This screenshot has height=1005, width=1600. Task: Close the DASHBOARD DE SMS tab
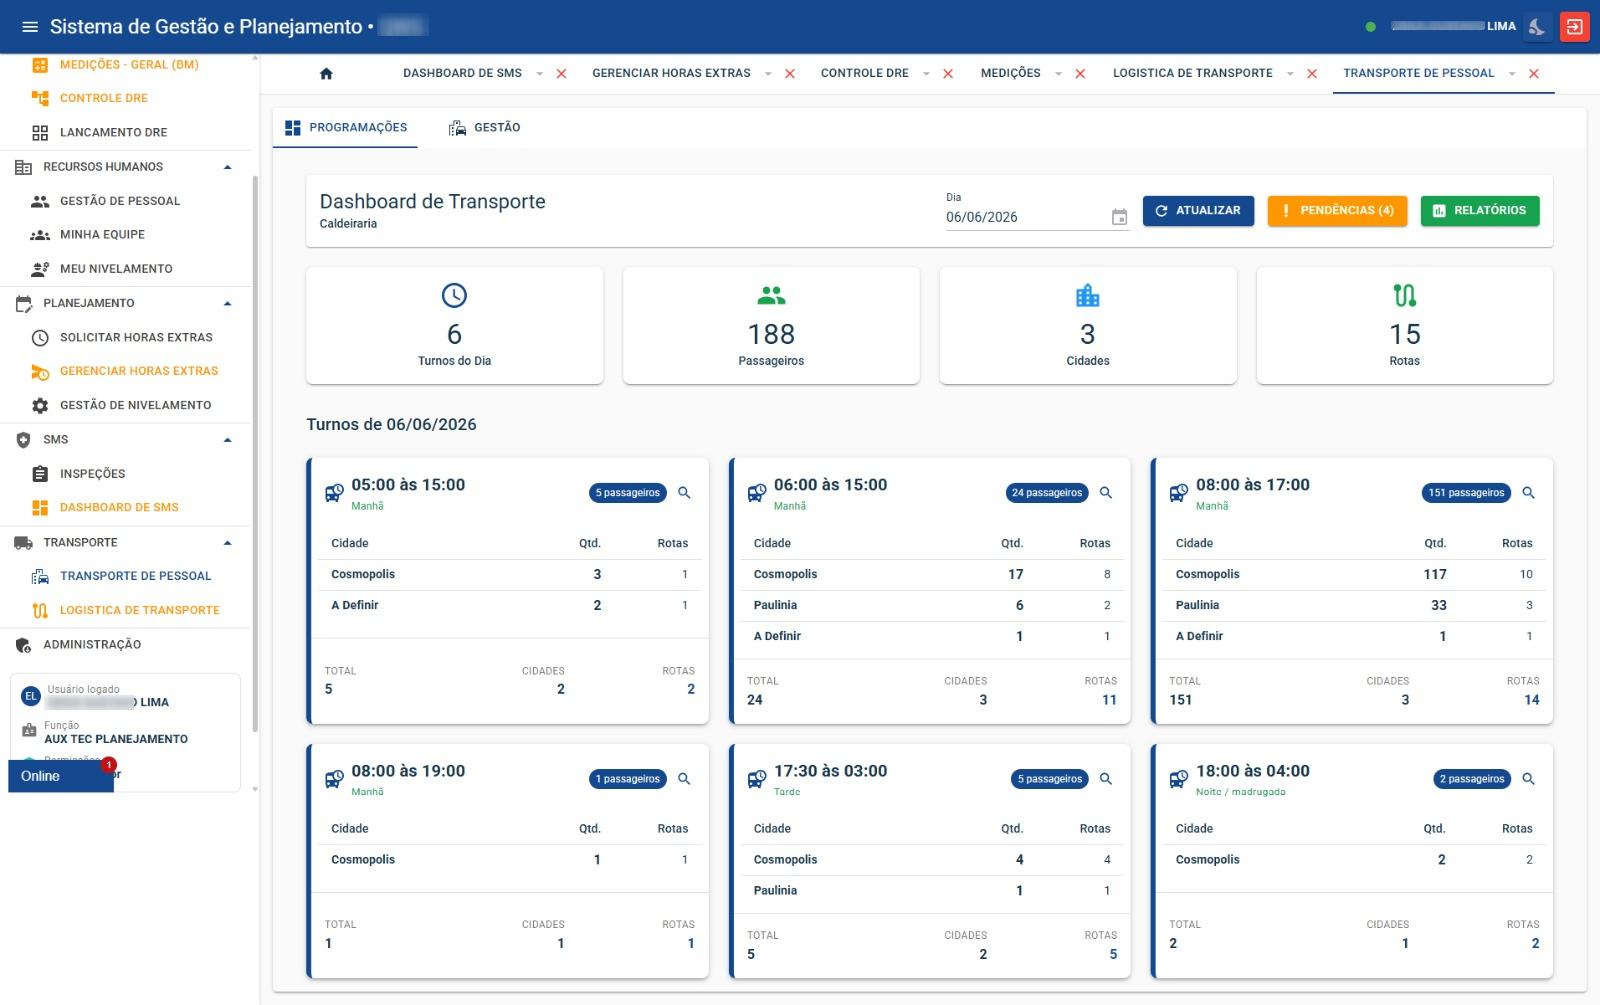(561, 74)
